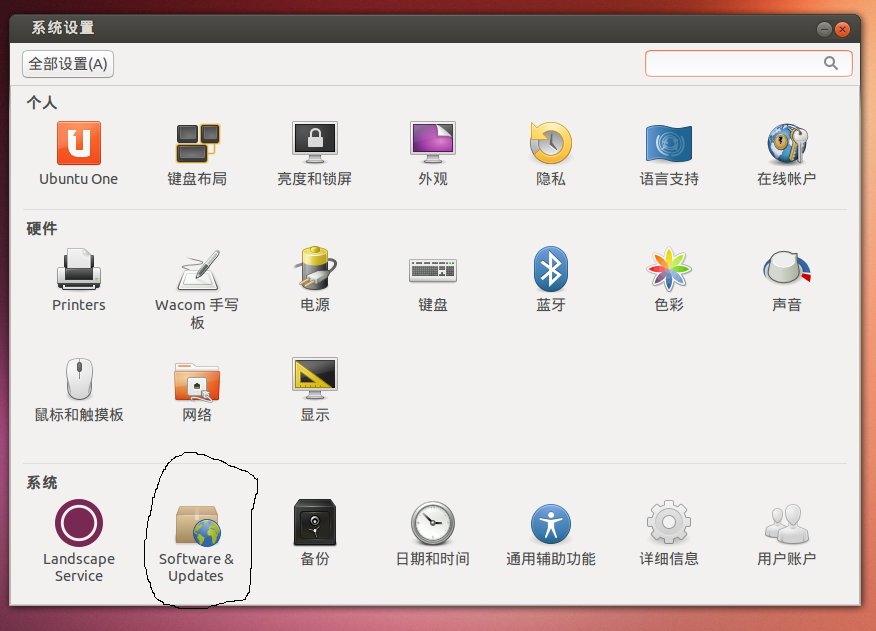
Task: Open 鼠标和触摸板 mouse settings
Action: (79, 390)
